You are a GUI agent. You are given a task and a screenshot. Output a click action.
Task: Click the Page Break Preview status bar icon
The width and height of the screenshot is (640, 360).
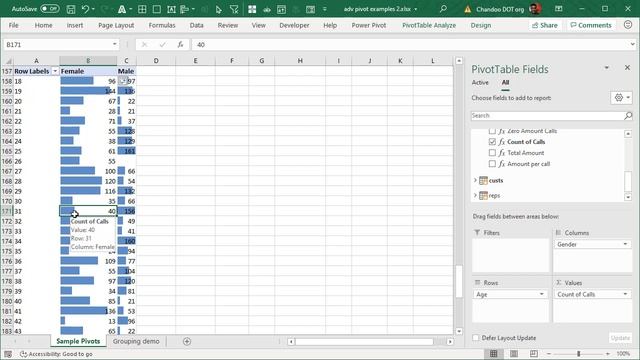(x=533, y=353)
